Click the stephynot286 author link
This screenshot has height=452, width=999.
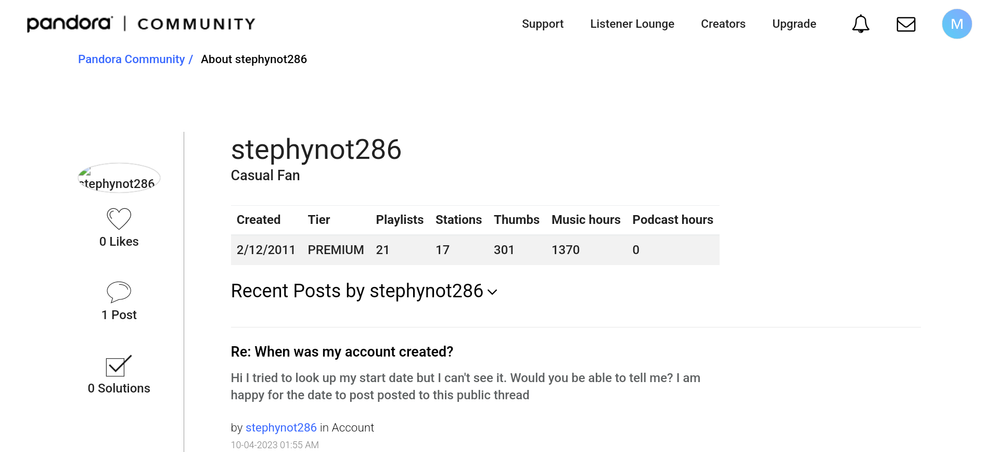point(281,427)
